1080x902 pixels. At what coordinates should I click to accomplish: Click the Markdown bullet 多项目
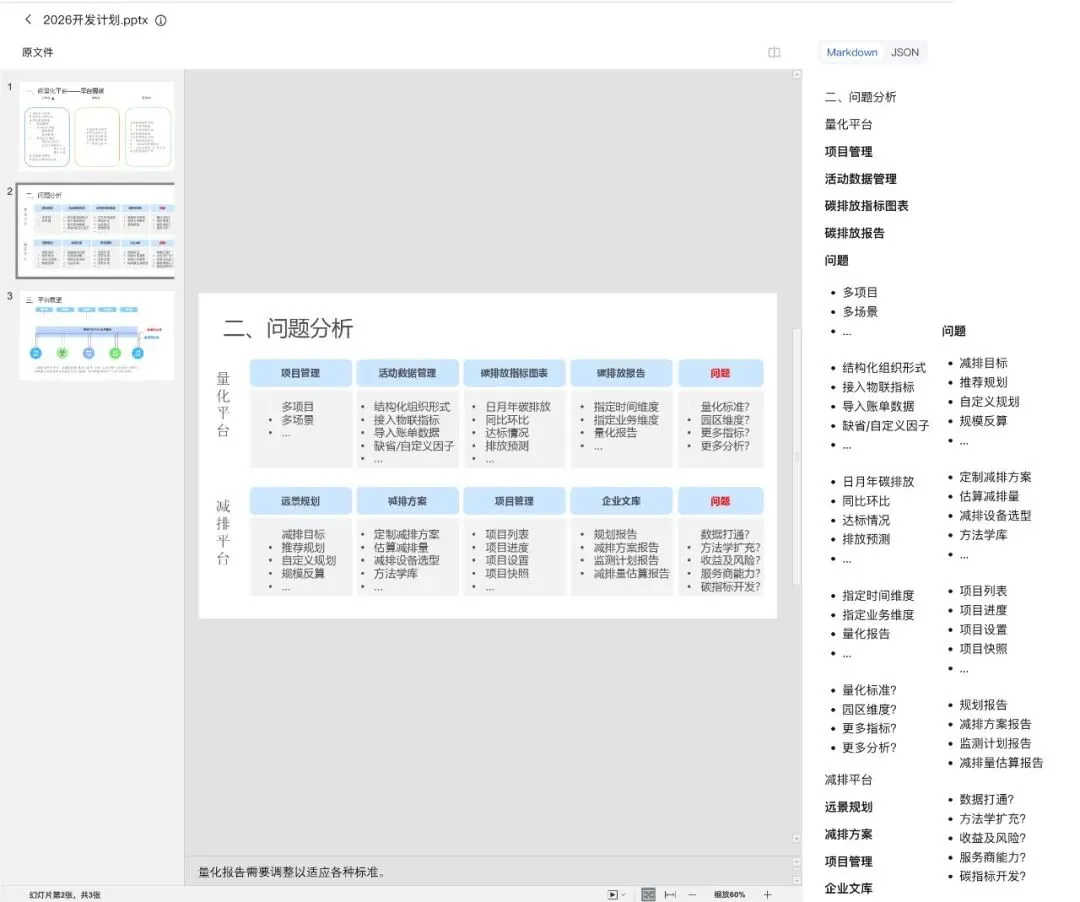point(860,293)
